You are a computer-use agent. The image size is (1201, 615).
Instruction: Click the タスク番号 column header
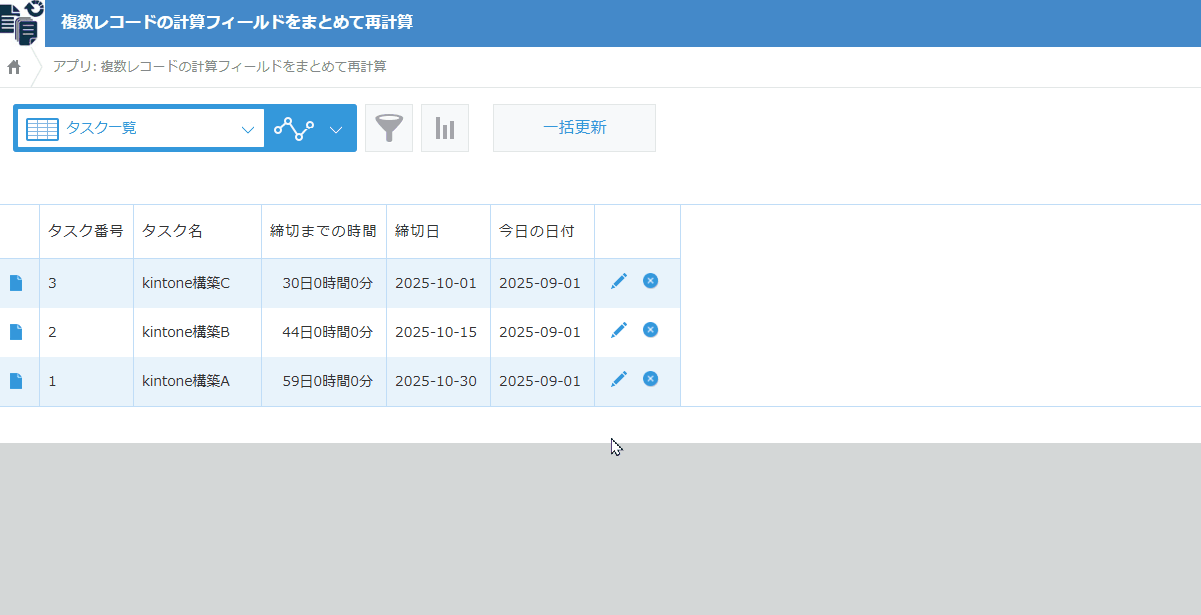click(x=86, y=231)
